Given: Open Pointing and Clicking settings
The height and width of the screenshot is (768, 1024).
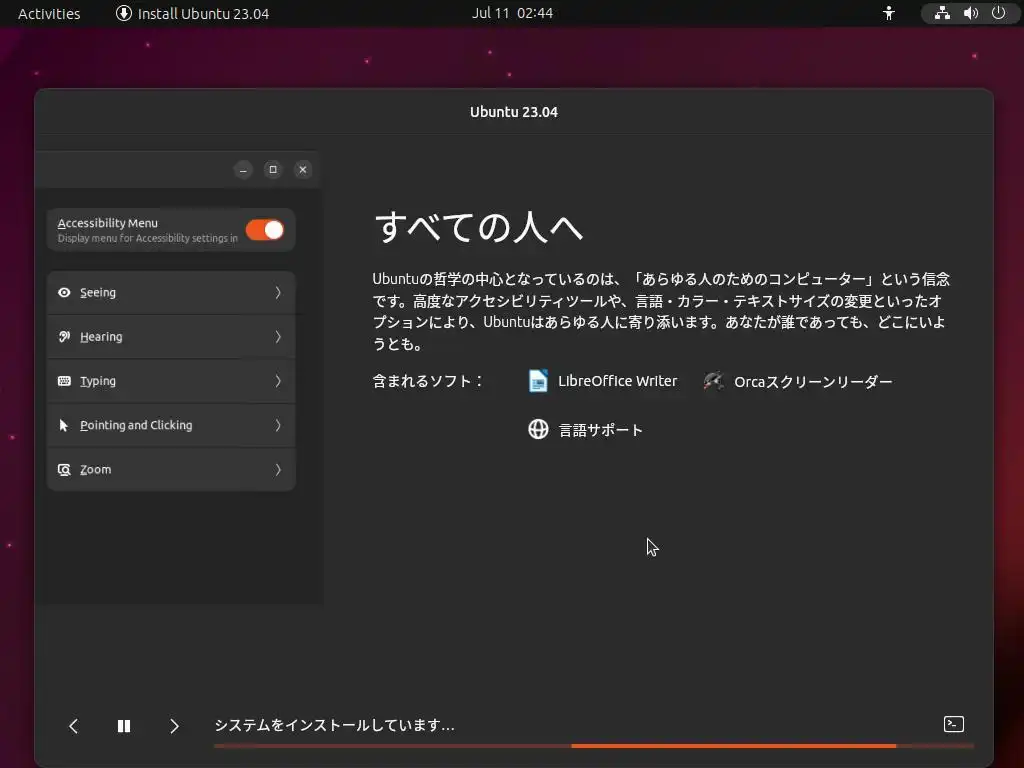Looking at the screenshot, I should (171, 426).
